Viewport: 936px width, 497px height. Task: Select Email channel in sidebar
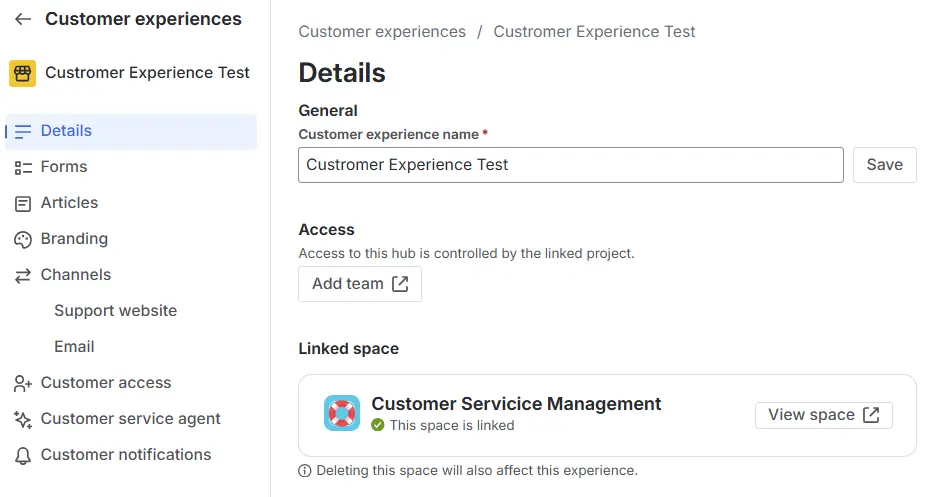tap(74, 347)
